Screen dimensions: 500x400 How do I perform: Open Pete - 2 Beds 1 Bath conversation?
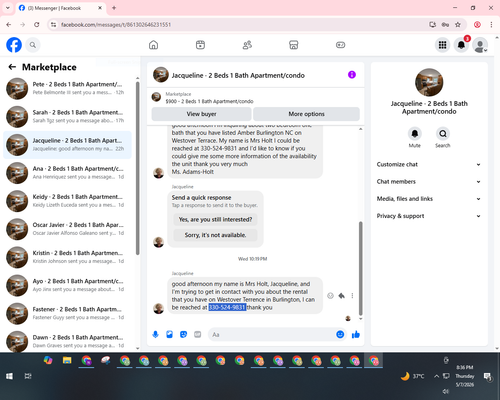[x=67, y=88]
